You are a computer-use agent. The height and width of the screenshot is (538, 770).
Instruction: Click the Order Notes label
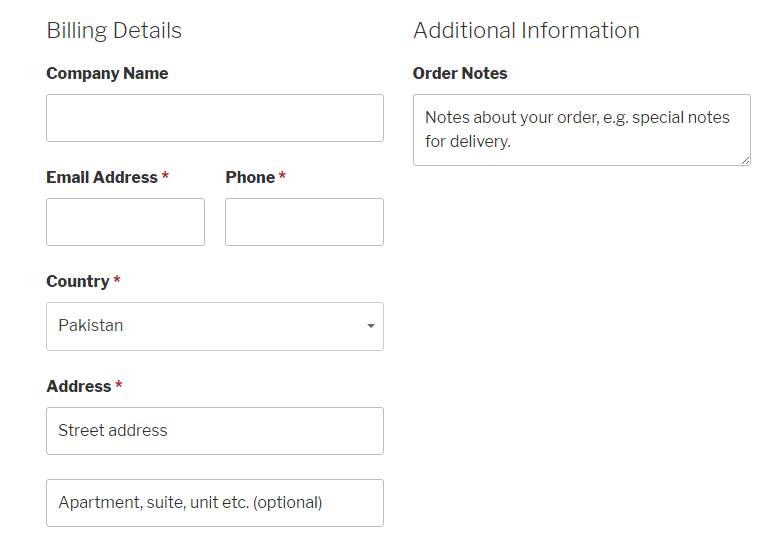460,73
